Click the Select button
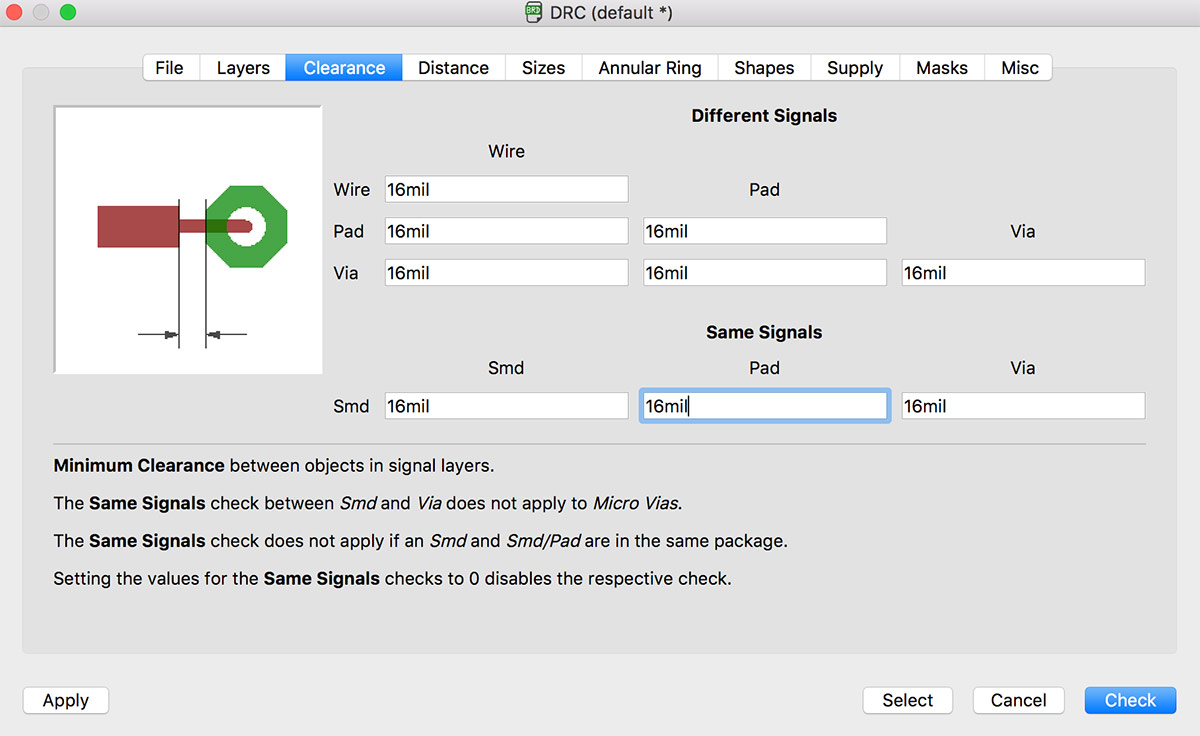The width and height of the screenshot is (1200, 736). 907,700
